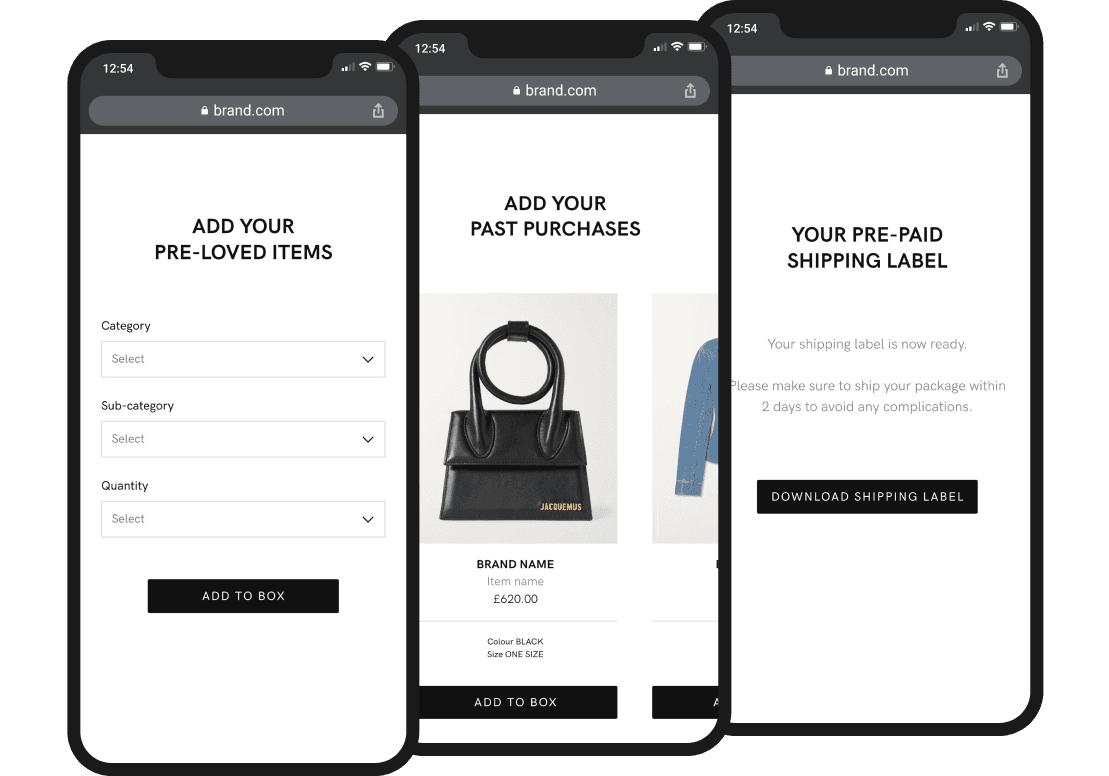Select the blue denim jacket image
Viewport: 1109px width, 776px height.
click(685, 419)
